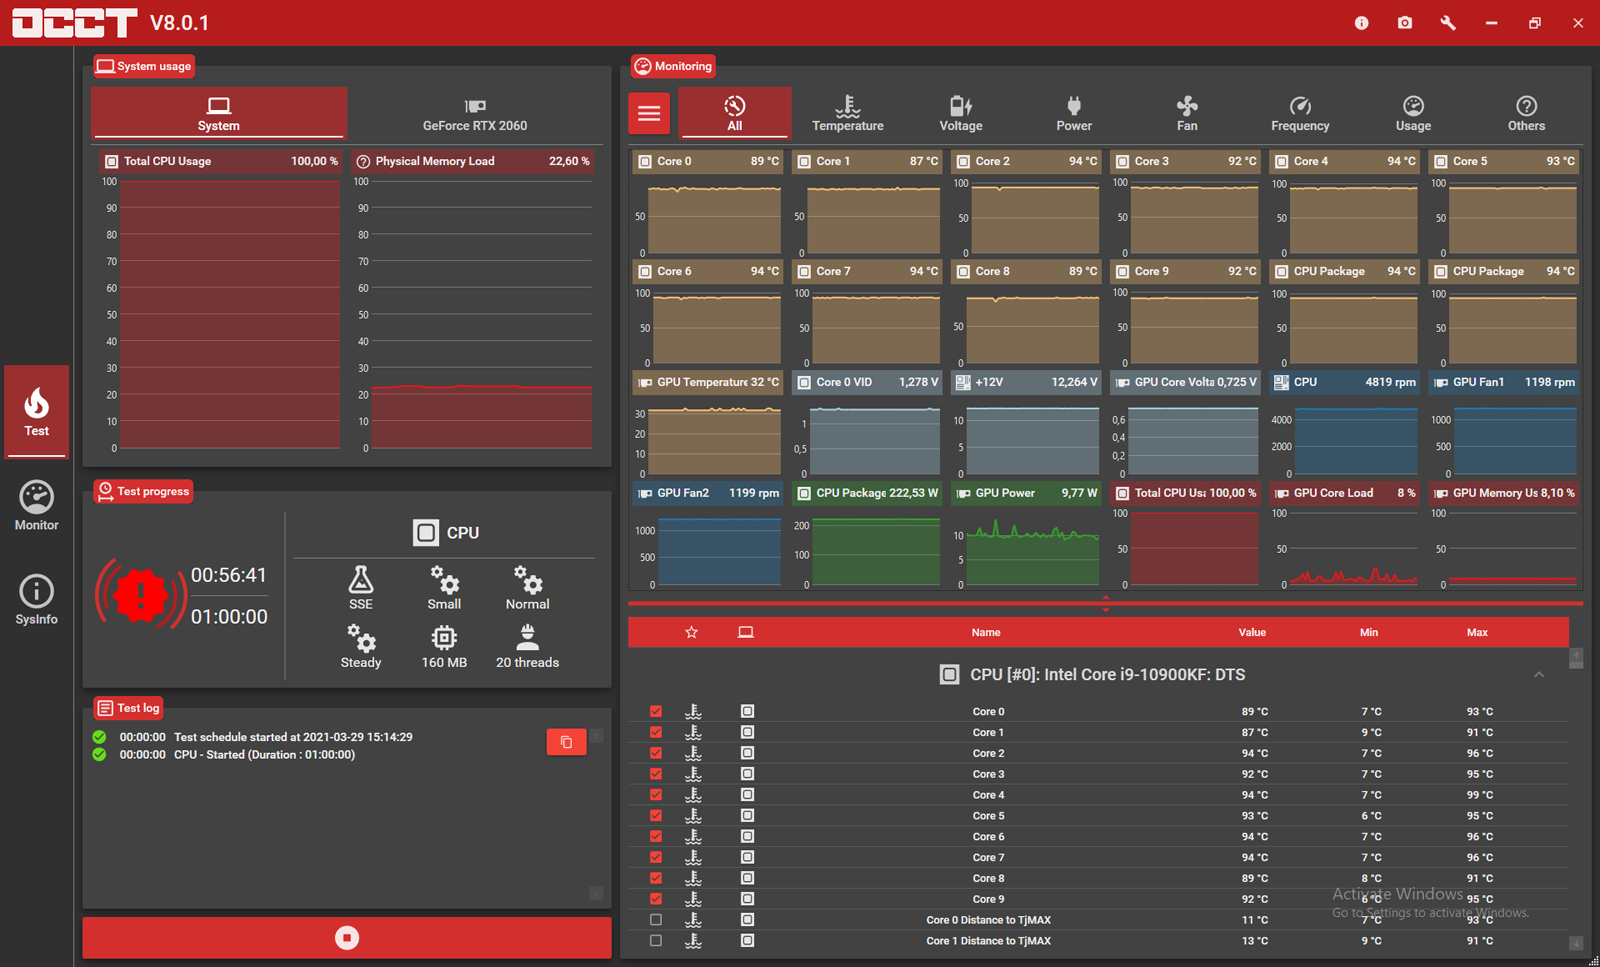Enable Core 0 Distance to TjMAX checkbox
The width and height of the screenshot is (1600, 967).
656,920
